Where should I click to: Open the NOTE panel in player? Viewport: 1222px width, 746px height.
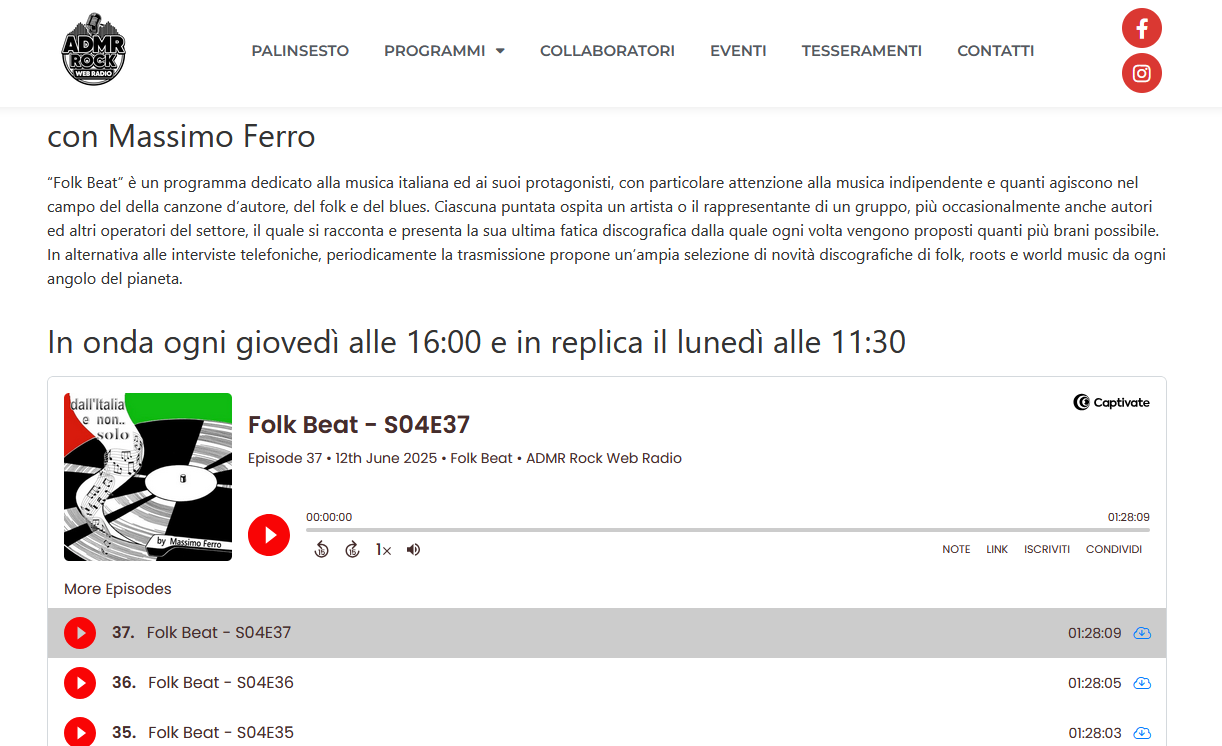coord(956,549)
